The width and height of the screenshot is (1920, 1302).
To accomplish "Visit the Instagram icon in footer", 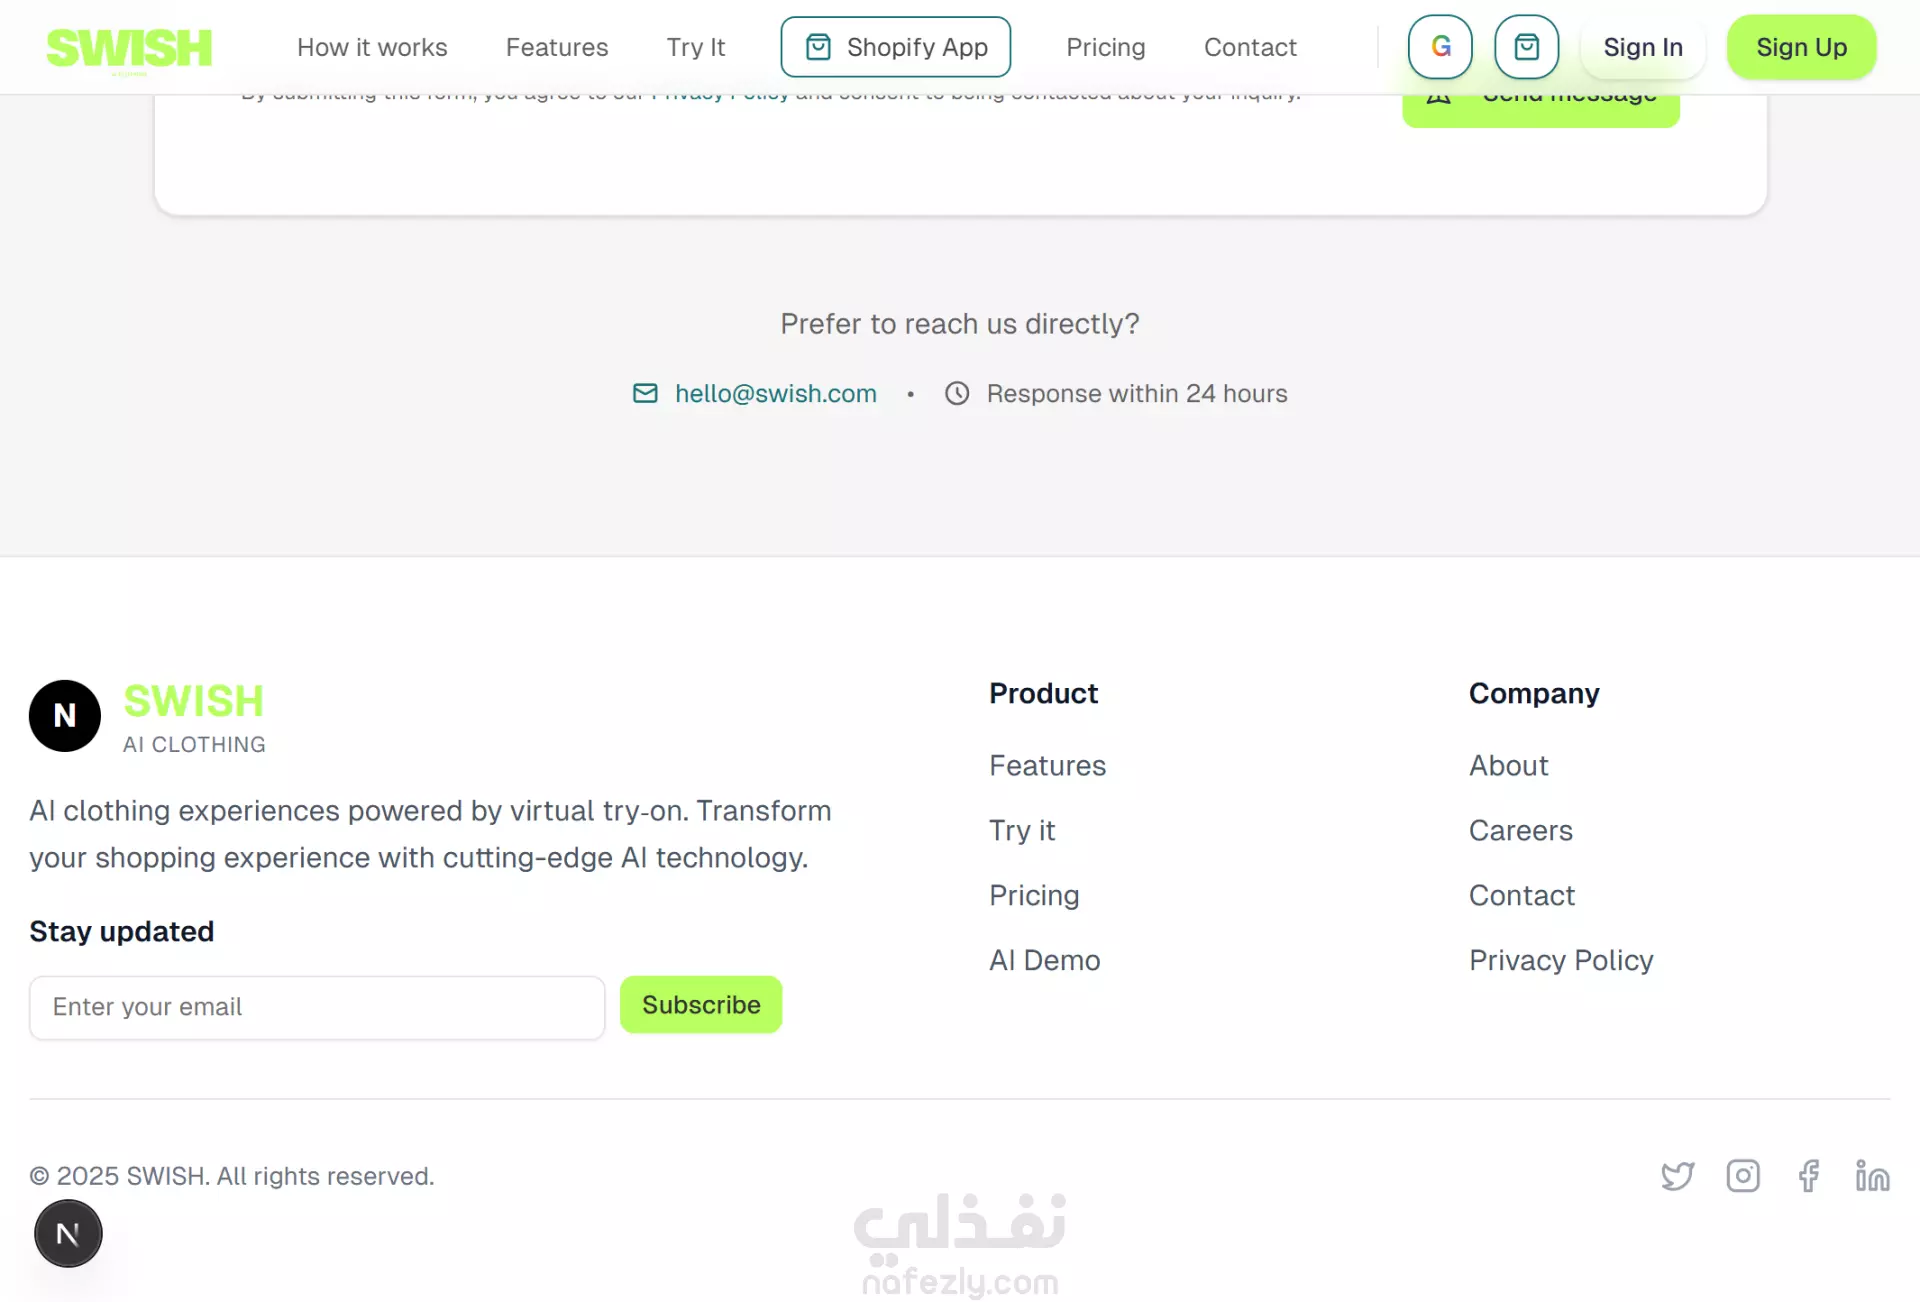I will click(1743, 1176).
